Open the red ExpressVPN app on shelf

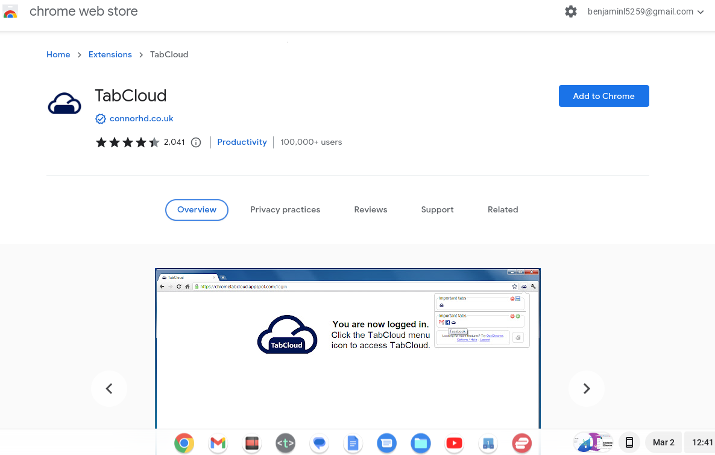pyautogui.click(x=522, y=443)
